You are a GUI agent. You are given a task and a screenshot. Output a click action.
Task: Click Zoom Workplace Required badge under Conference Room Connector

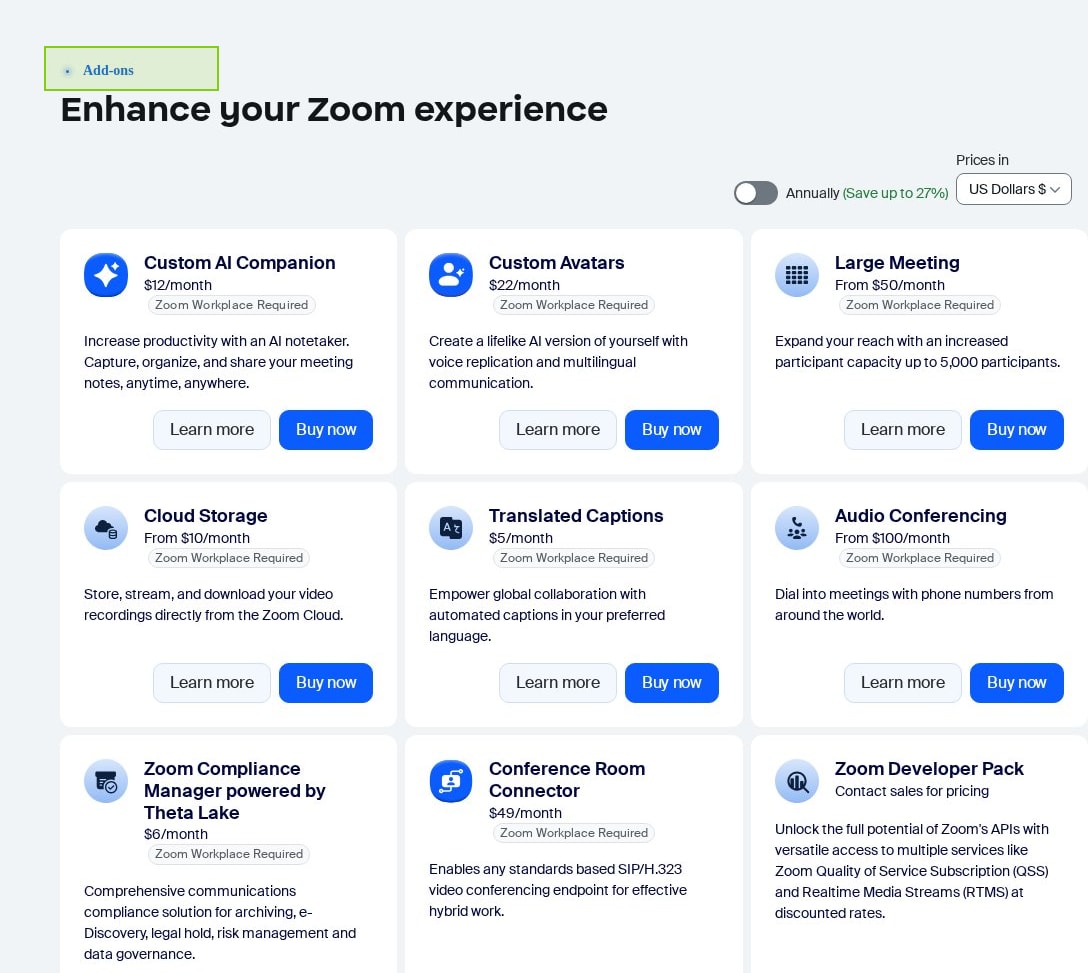(x=574, y=834)
